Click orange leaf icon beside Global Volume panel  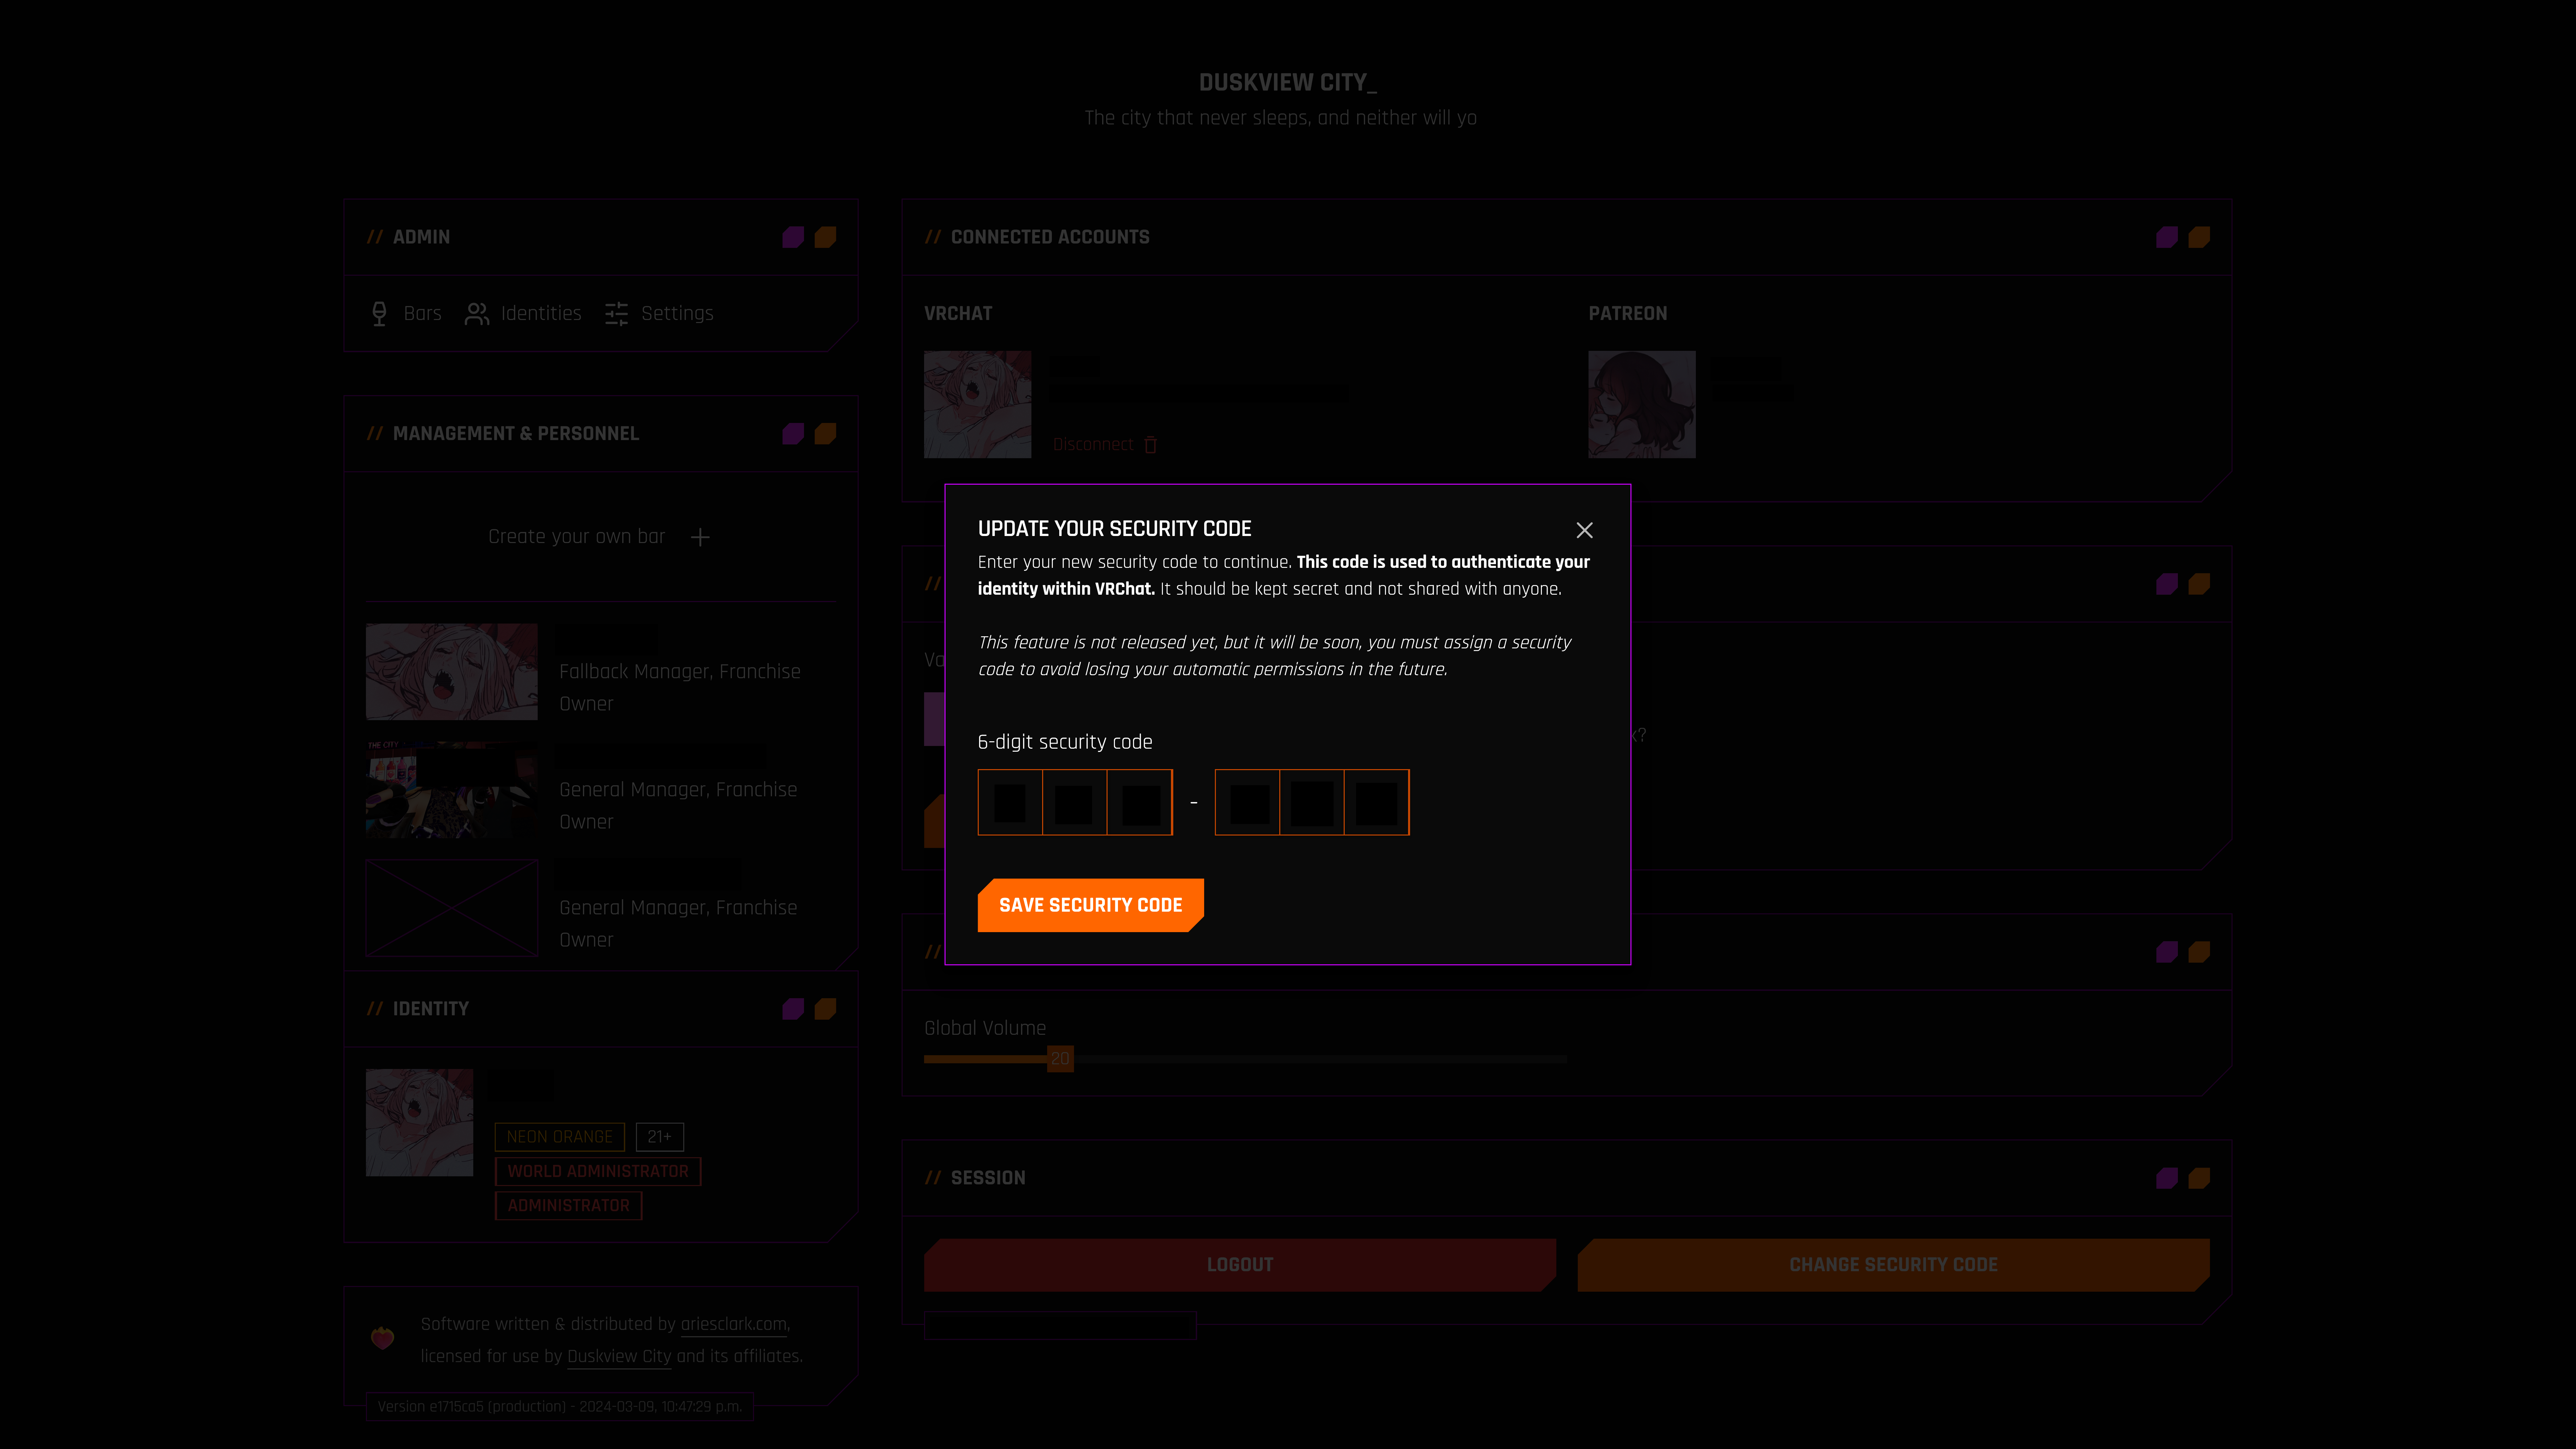[x=2199, y=952]
